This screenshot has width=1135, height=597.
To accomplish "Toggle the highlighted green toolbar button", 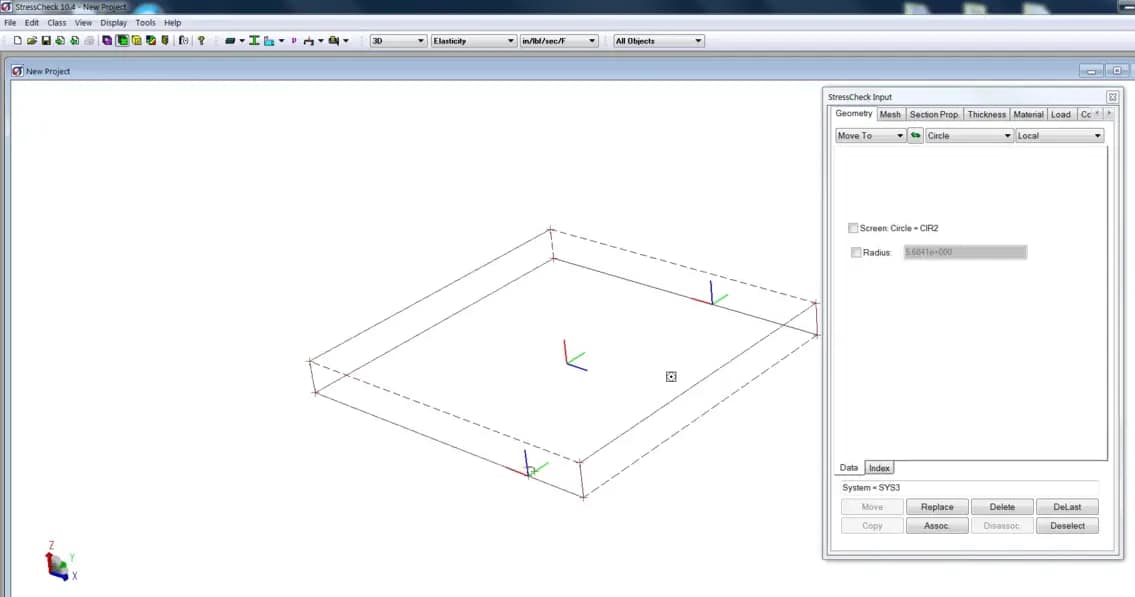I will 121,40.
